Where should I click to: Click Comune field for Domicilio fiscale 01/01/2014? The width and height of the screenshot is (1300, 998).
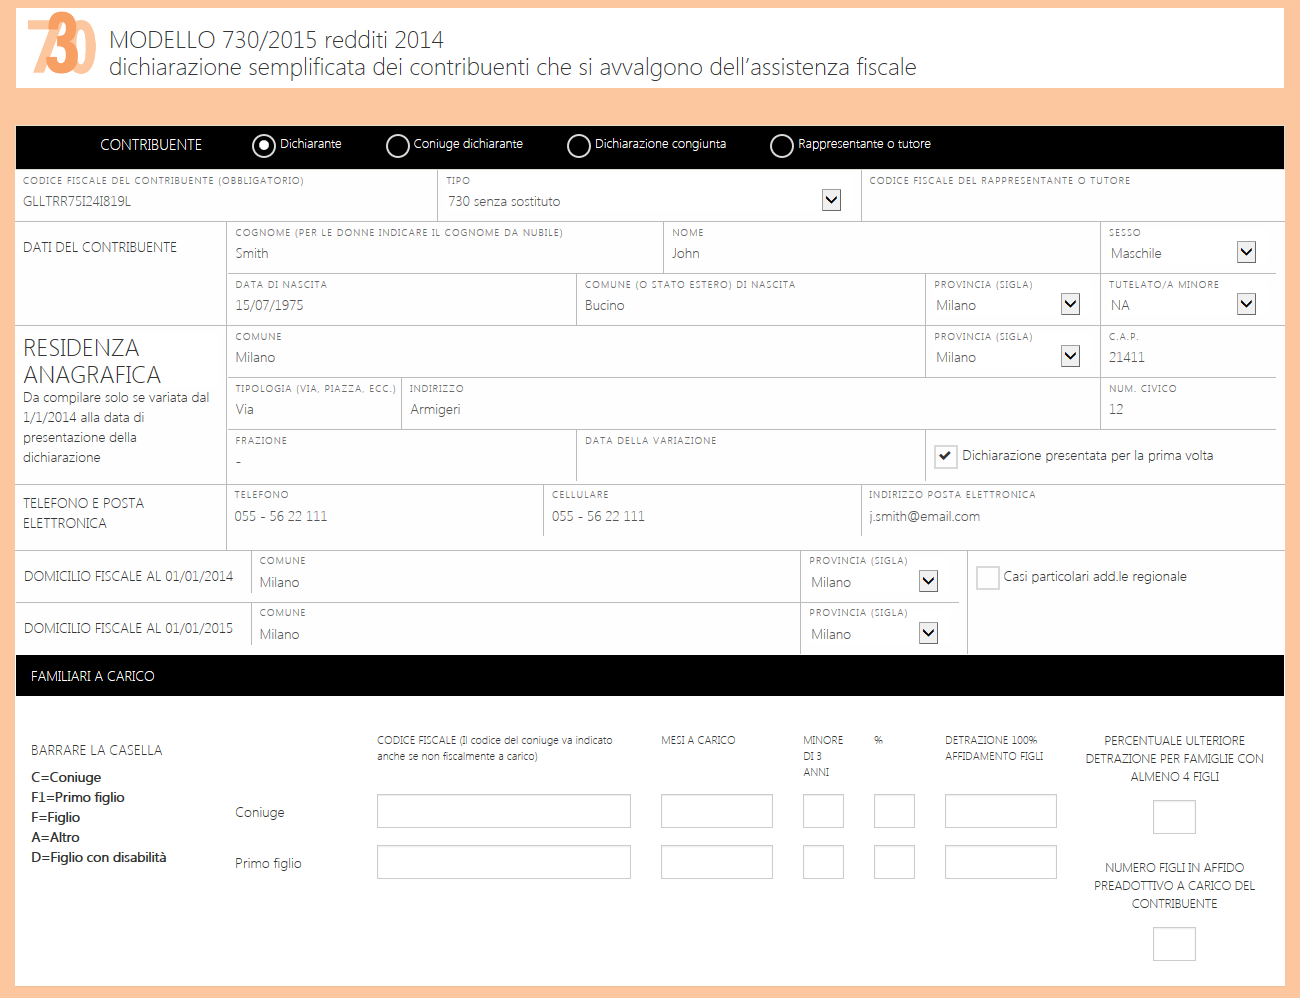click(x=526, y=582)
